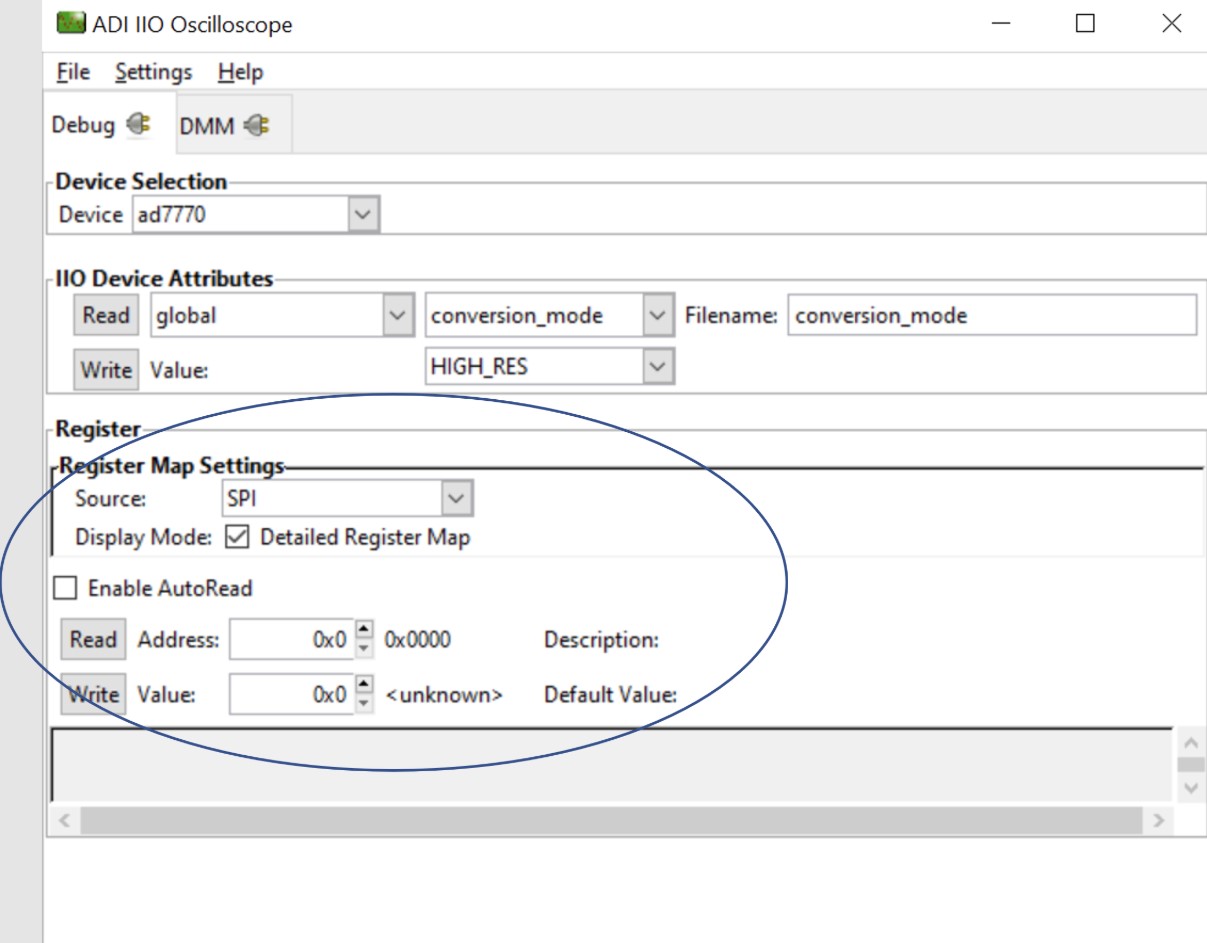
Task: Click the ADI IIO Oscilloscope app icon
Action: 71,24
